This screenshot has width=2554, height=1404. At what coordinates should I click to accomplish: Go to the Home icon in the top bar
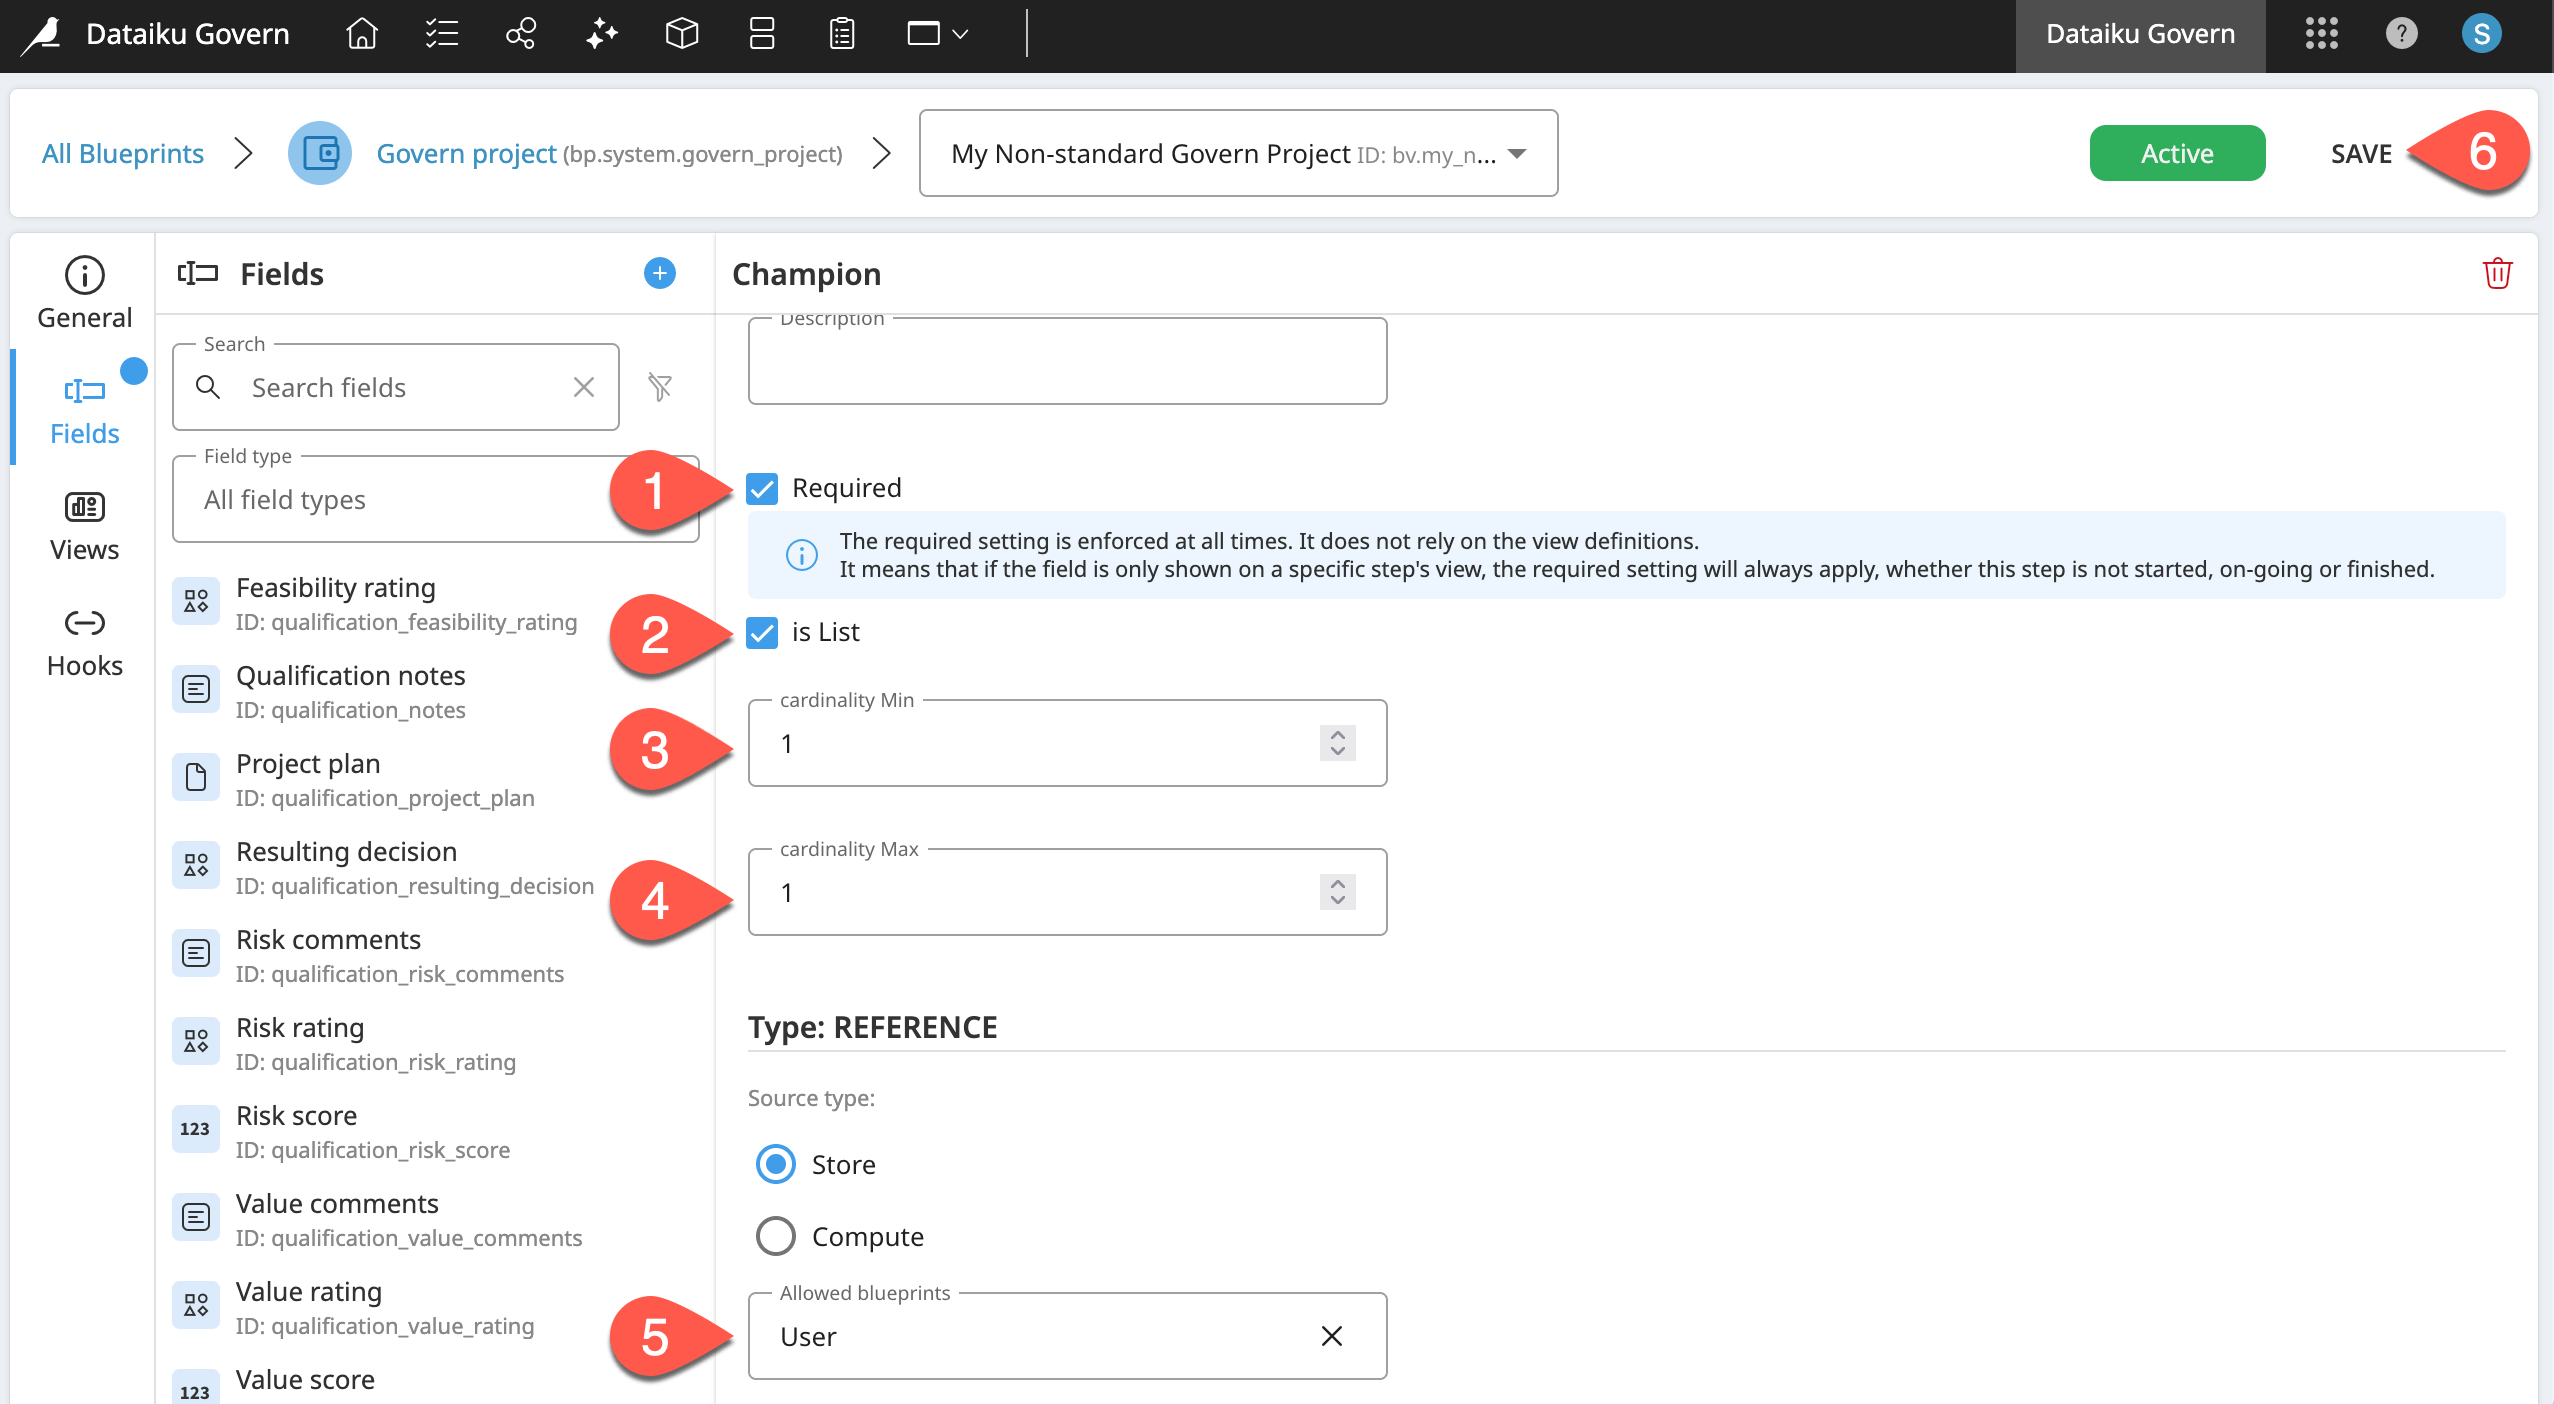[x=361, y=34]
